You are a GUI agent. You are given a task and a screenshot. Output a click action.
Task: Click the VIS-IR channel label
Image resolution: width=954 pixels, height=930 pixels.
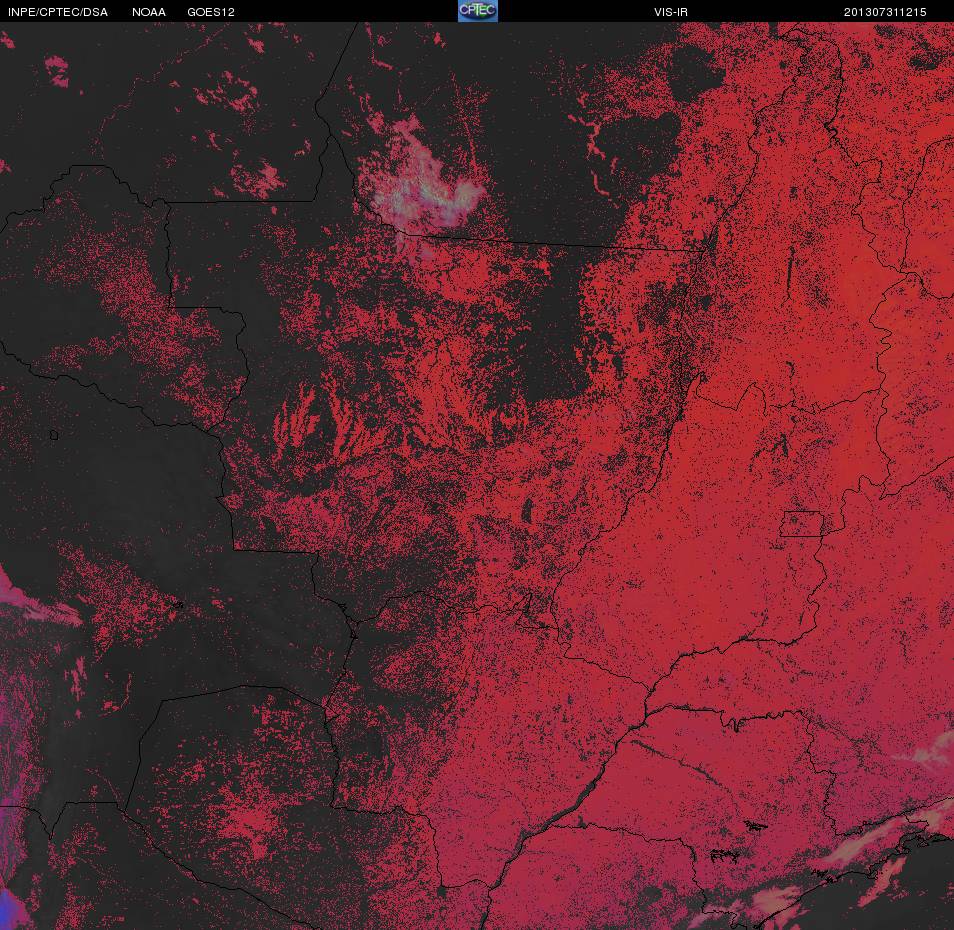670,12
